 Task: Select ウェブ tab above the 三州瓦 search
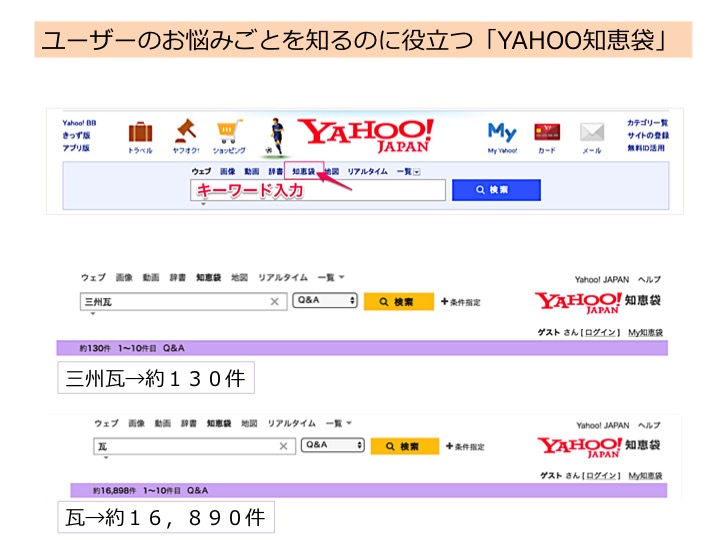(x=93, y=277)
